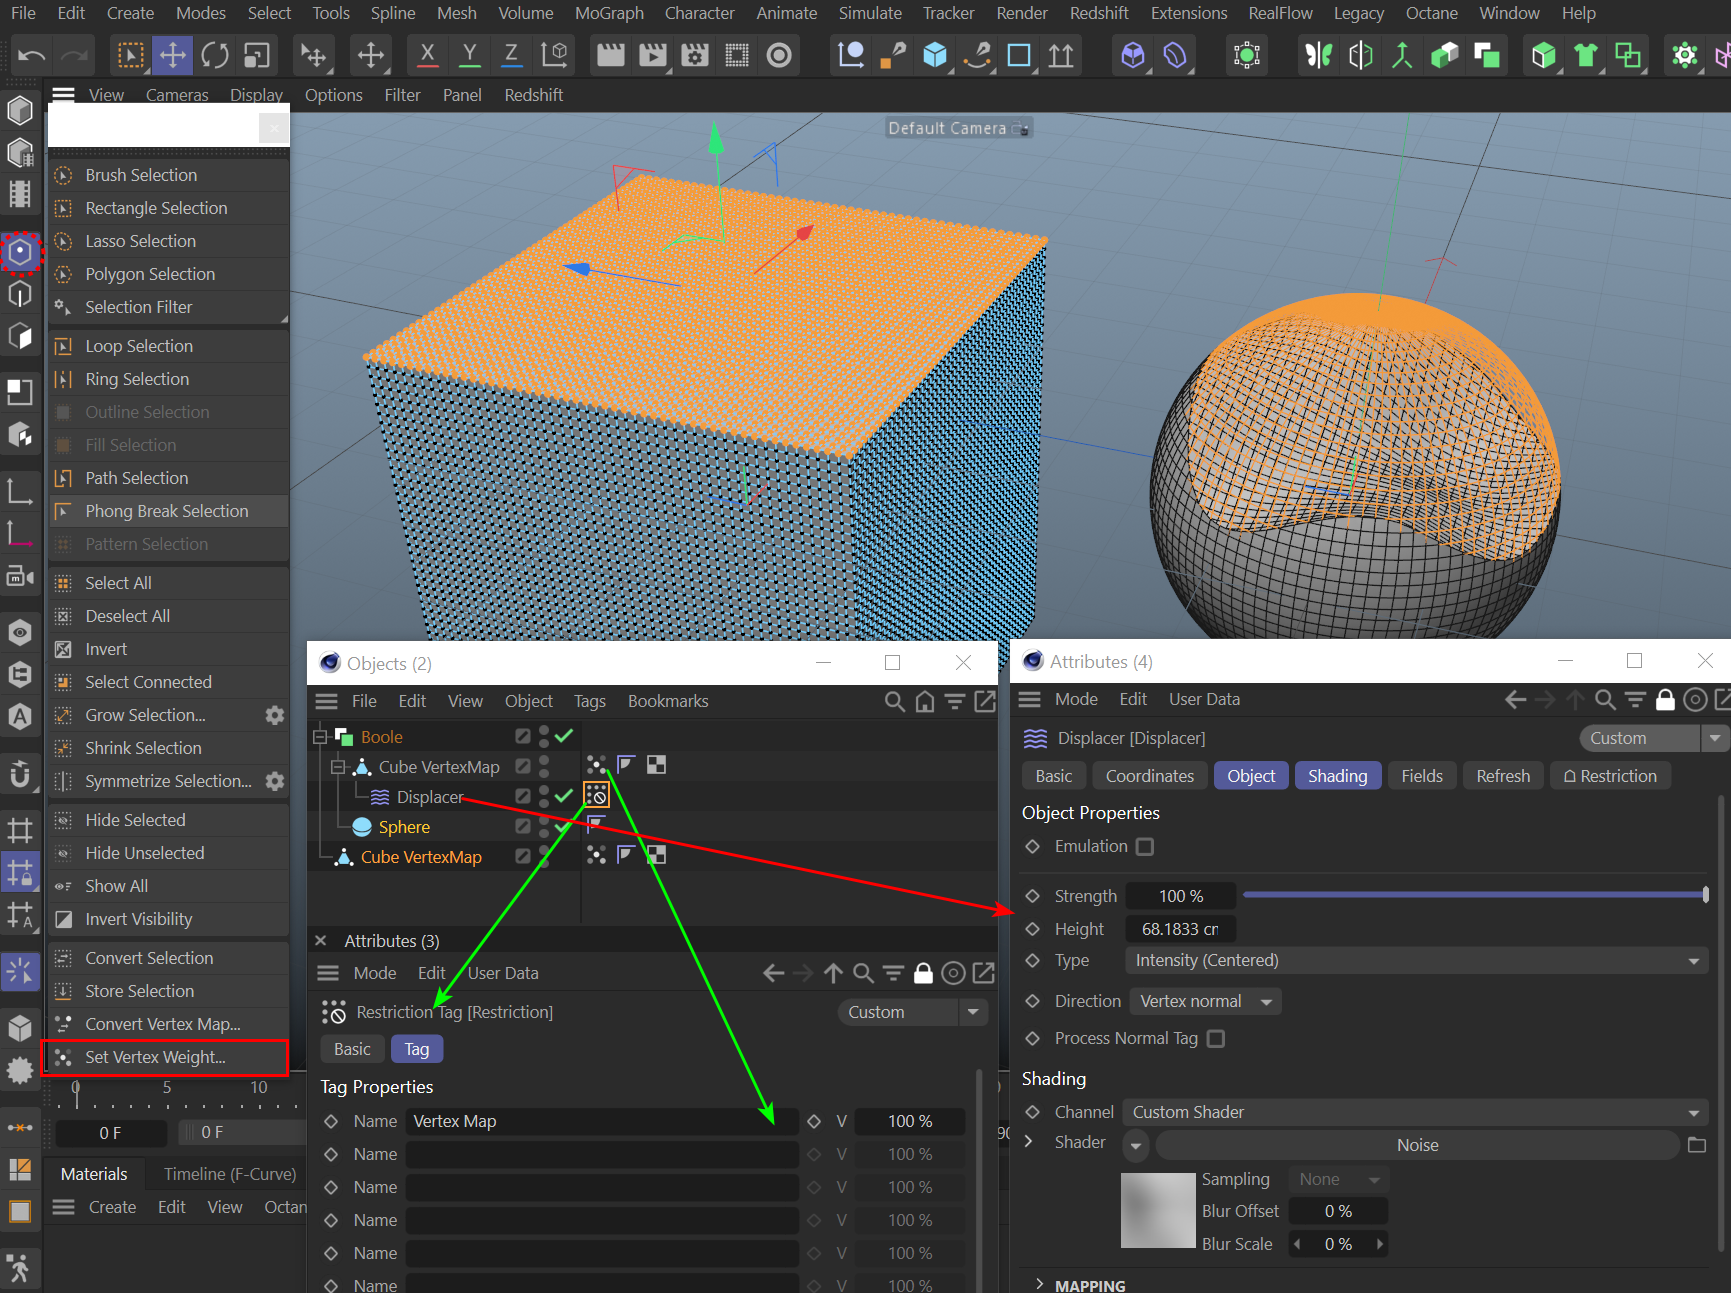Viewport: 1731px width, 1293px height.
Task: Toggle editor visibility dots for Sphere
Action: (544, 826)
